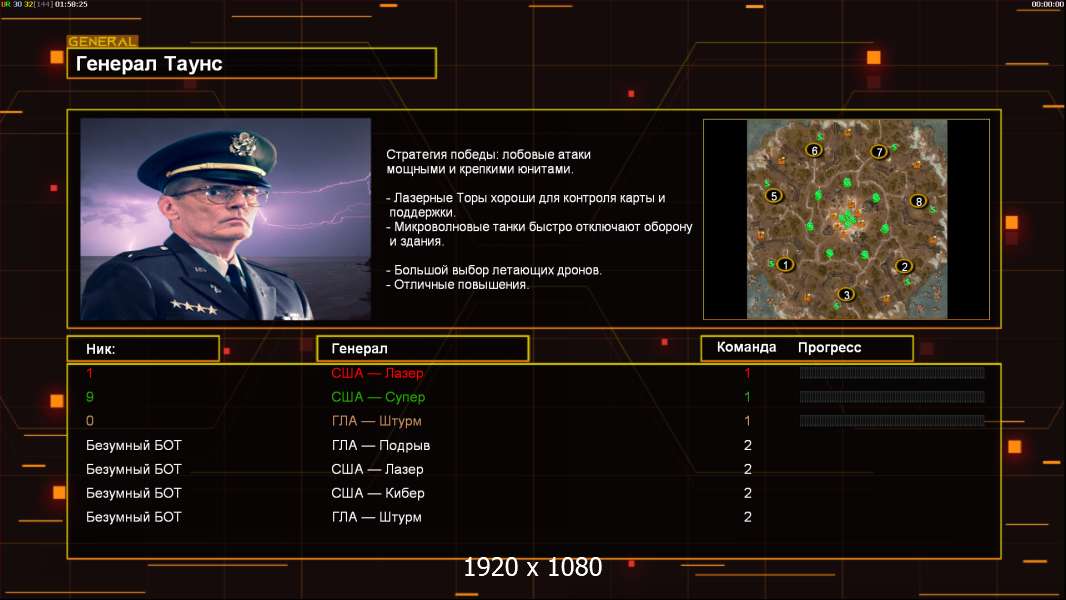Screen dimensions: 1066x600
Task: Select start position 5 on the minimap
Action: [774, 196]
